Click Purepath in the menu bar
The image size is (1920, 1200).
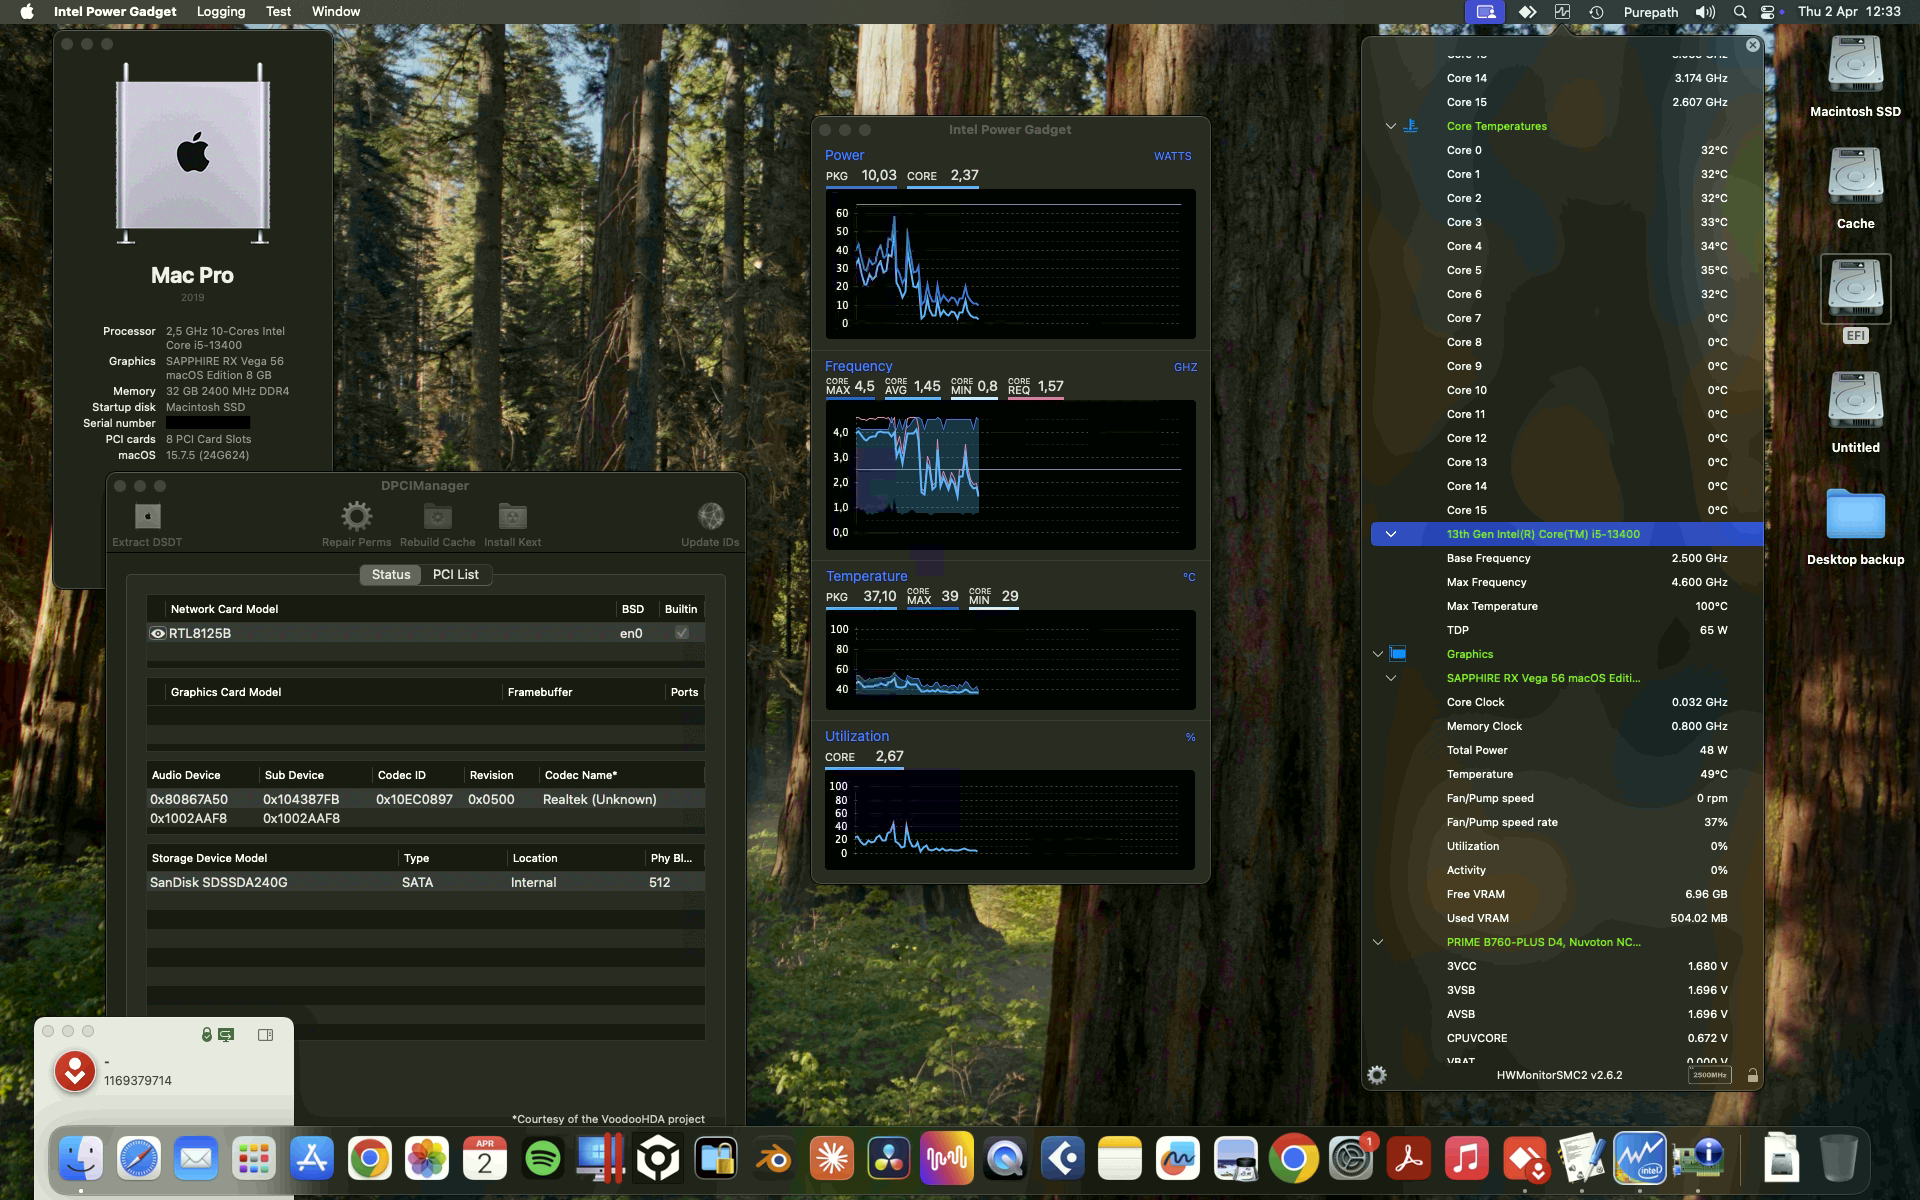pyautogui.click(x=1650, y=12)
